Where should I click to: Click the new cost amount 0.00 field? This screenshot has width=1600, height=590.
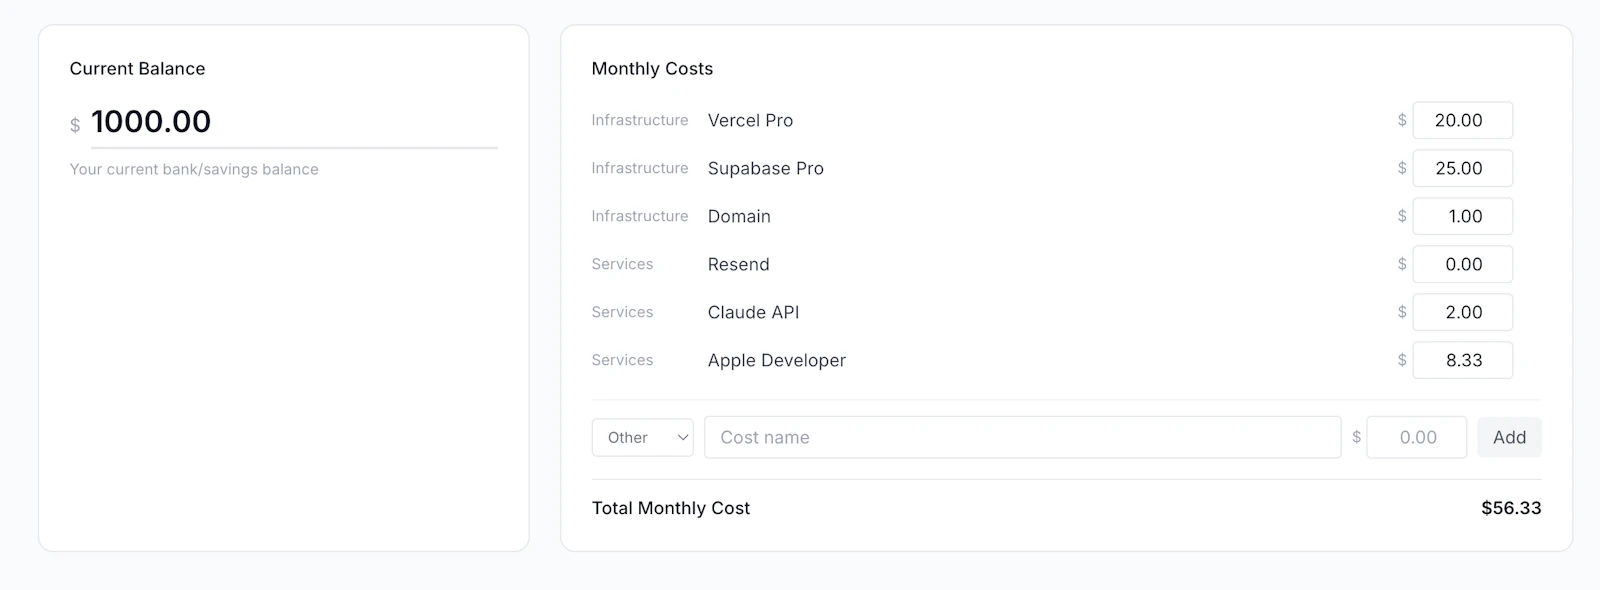click(x=1416, y=437)
